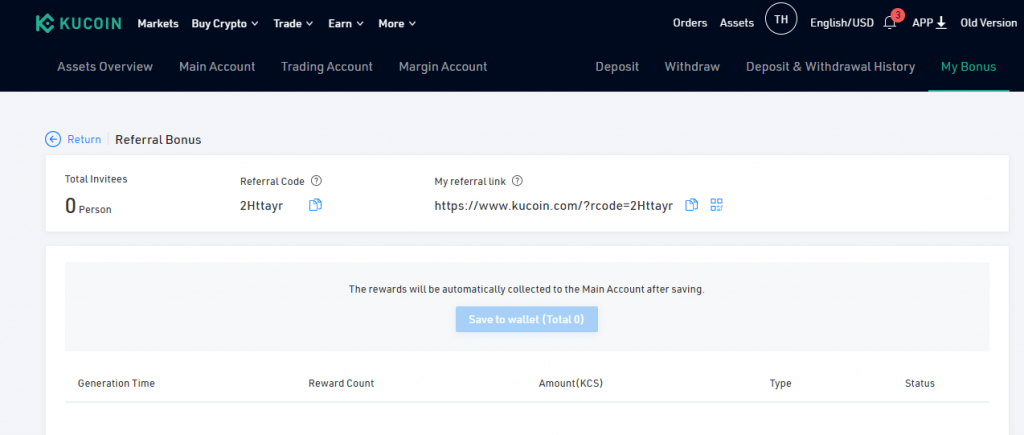
Task: Click the Amount(KCS) column header
Action: click(571, 383)
